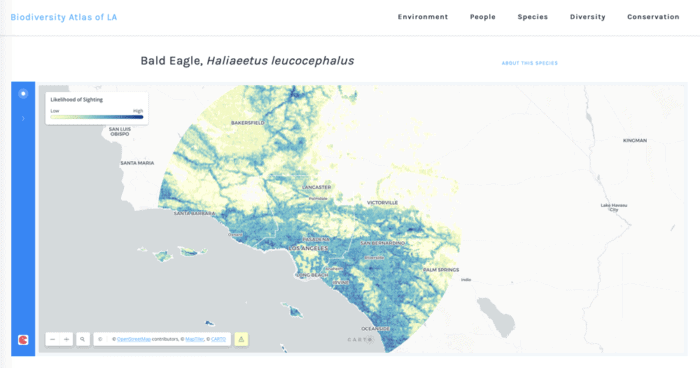Image resolution: width=700 pixels, height=368 pixels.
Task: Open the People menu
Action: 483,17
